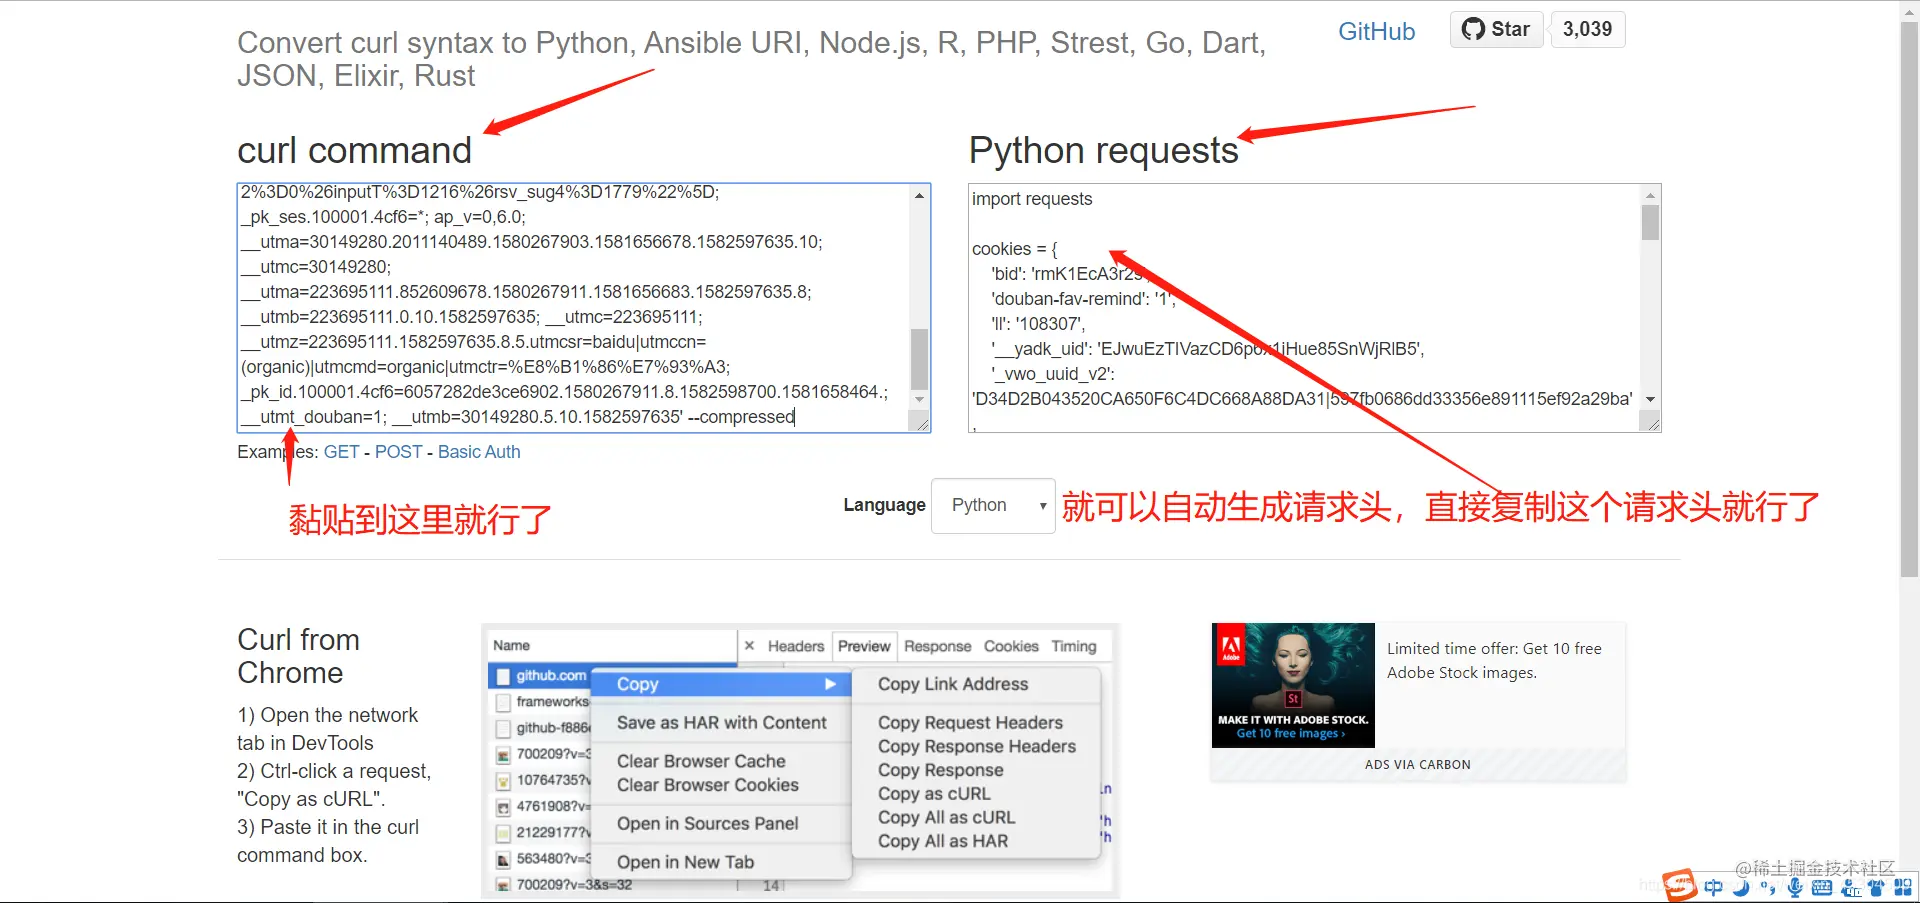Toggle the punctuation mode icon

(1768, 887)
